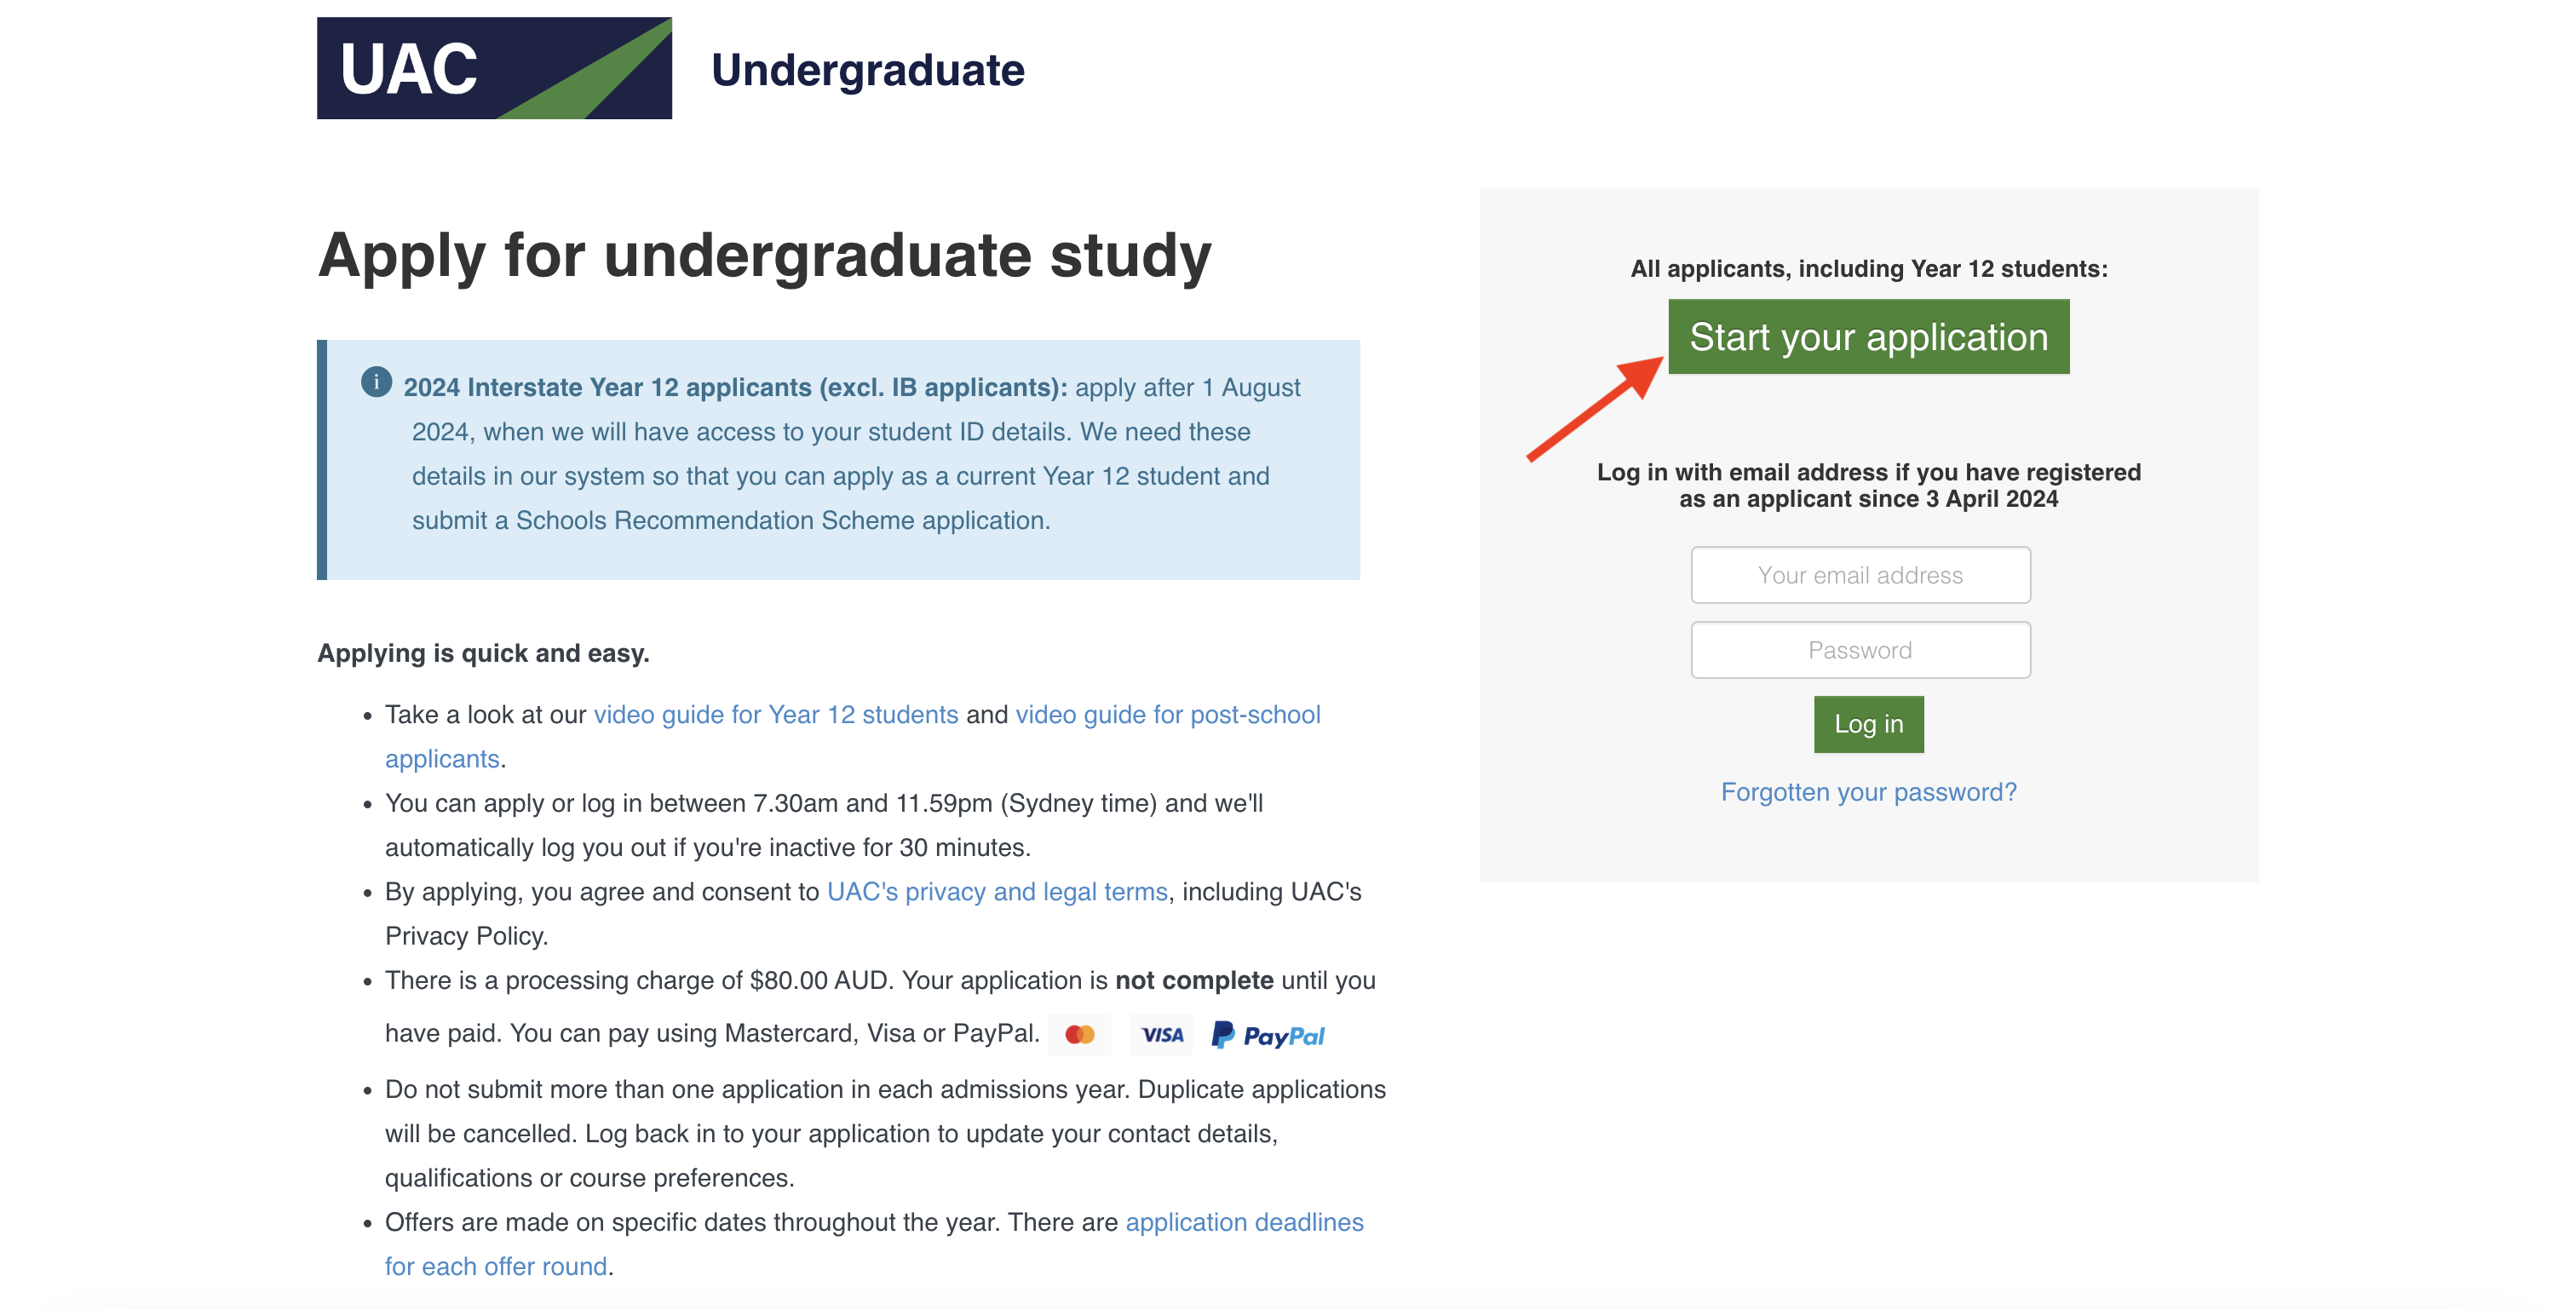This screenshot has width=2576, height=1310.
Task: Open the Forgotten your password link
Action: point(1868,791)
